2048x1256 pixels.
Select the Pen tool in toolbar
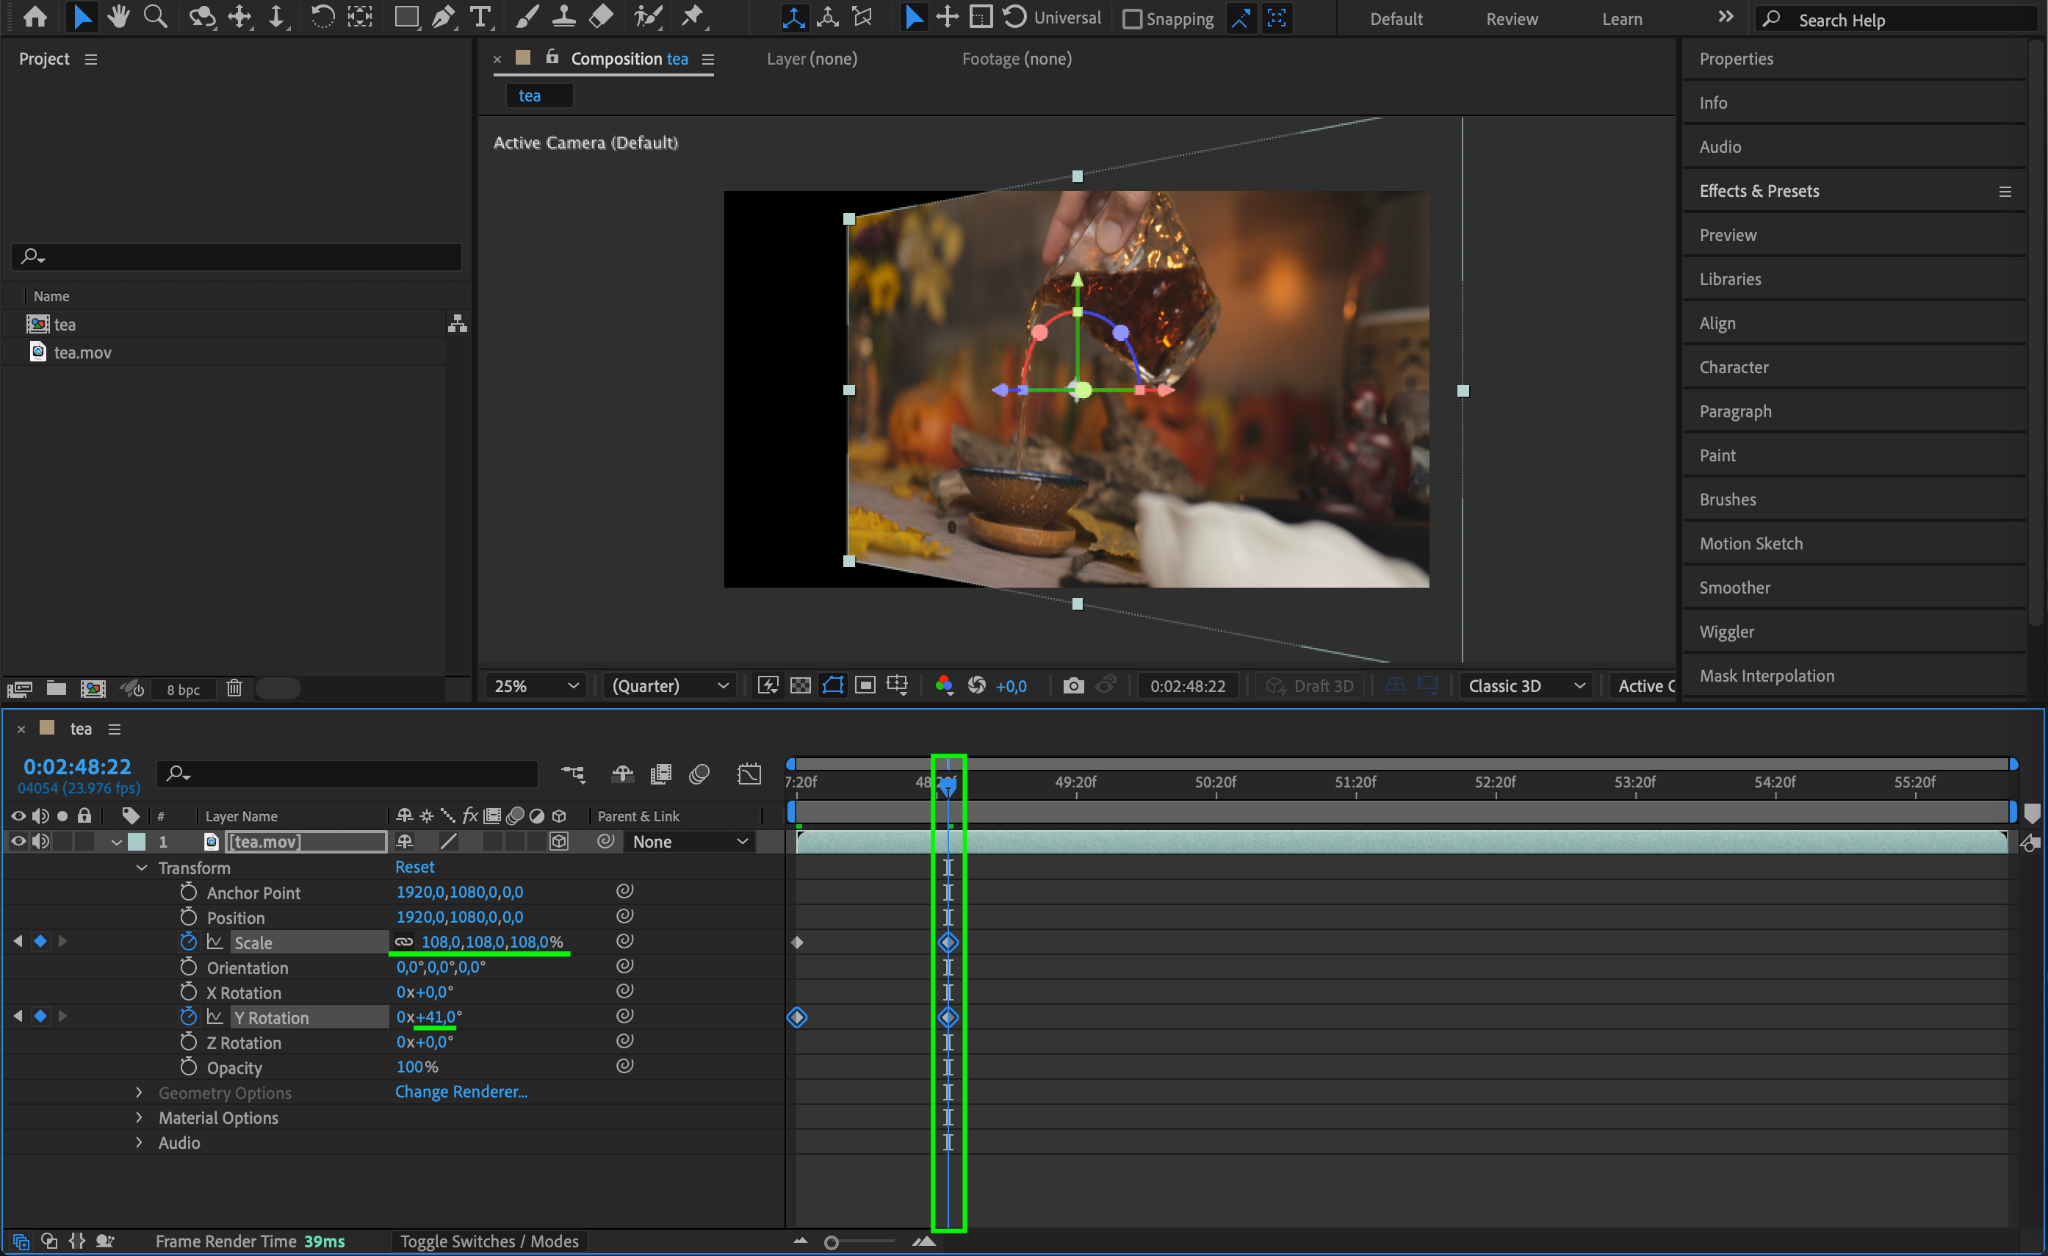pyautogui.click(x=443, y=17)
